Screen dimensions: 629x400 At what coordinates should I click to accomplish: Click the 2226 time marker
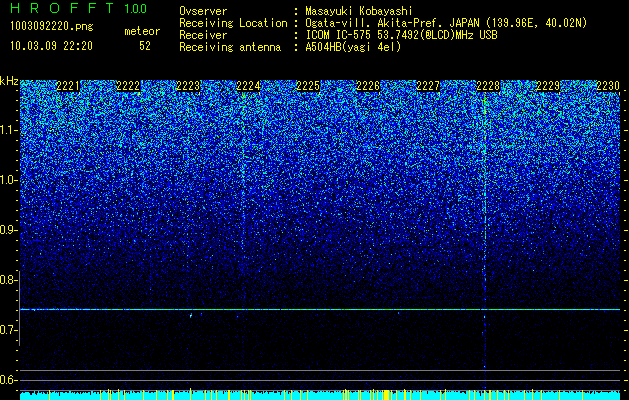368,86
